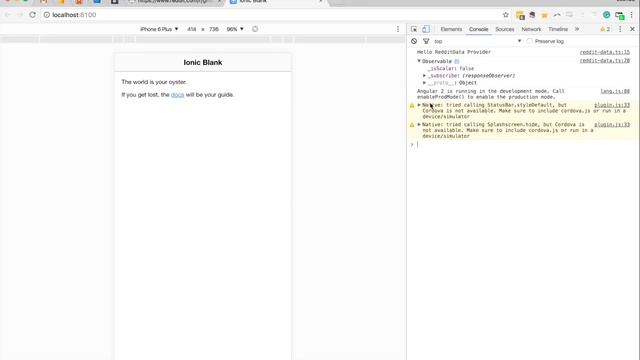Open the 96% zoom dropdown
640x360 pixels.
(235, 29)
